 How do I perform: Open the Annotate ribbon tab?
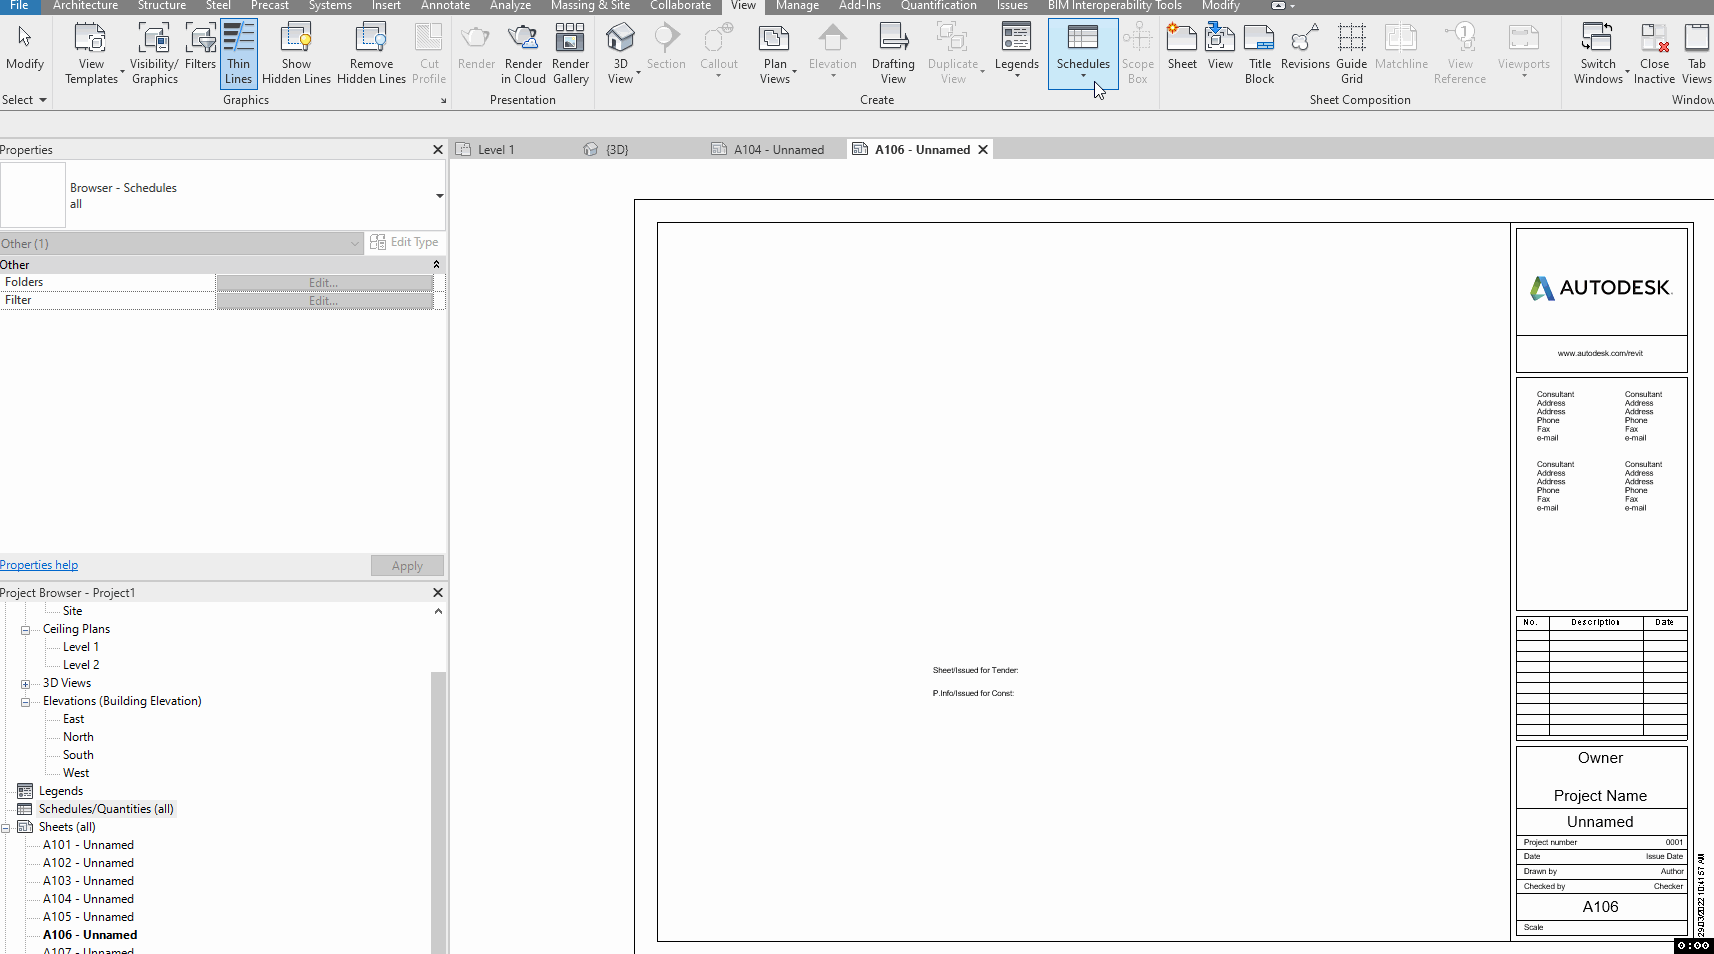tap(445, 6)
